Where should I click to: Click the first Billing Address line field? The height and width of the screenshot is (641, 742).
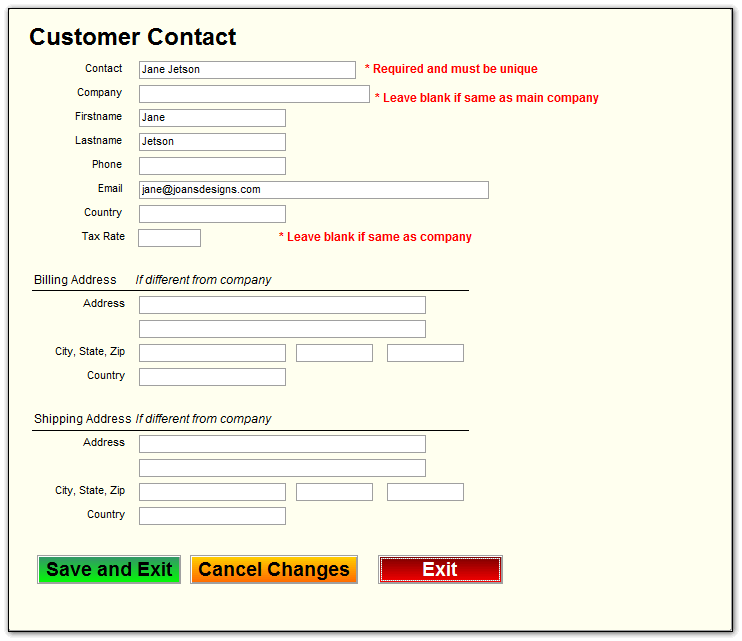coord(282,305)
